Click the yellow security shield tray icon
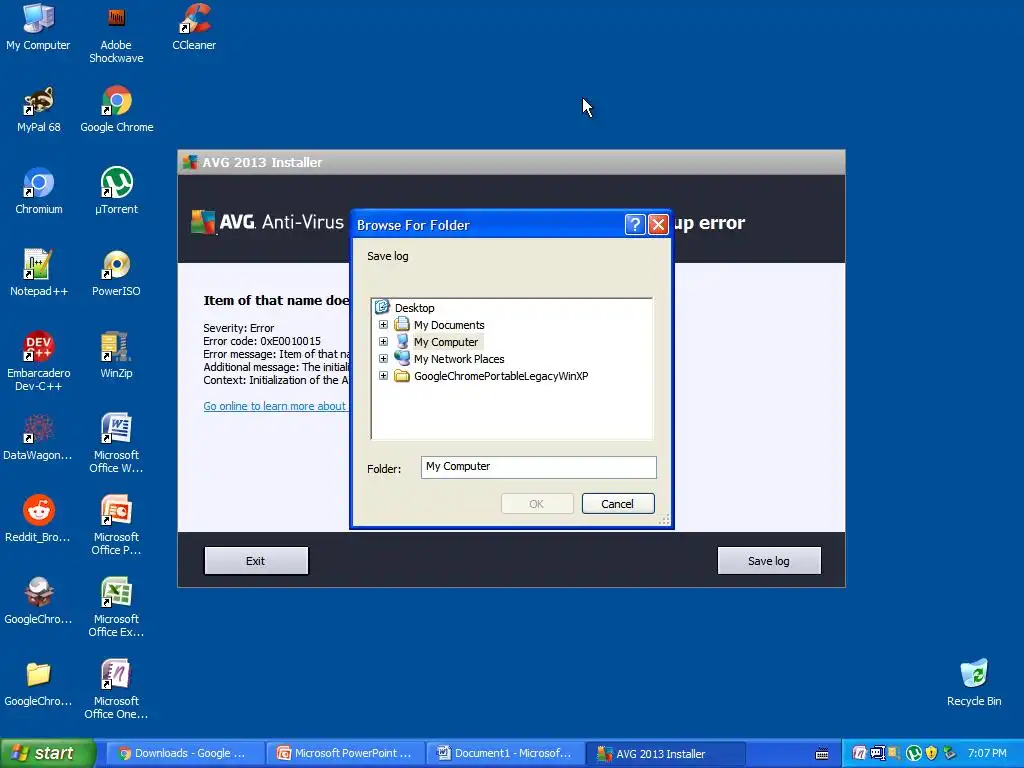1024x768 pixels. pos(931,754)
